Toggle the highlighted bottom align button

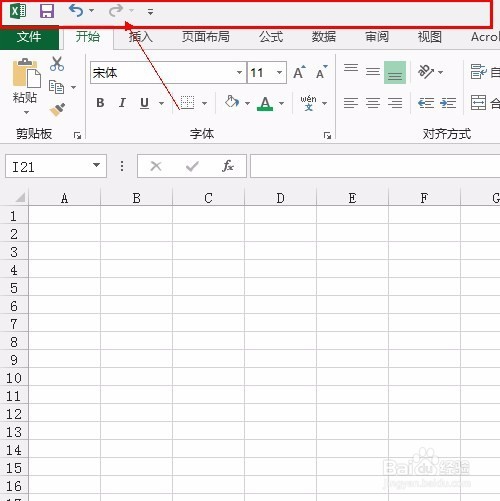395,72
